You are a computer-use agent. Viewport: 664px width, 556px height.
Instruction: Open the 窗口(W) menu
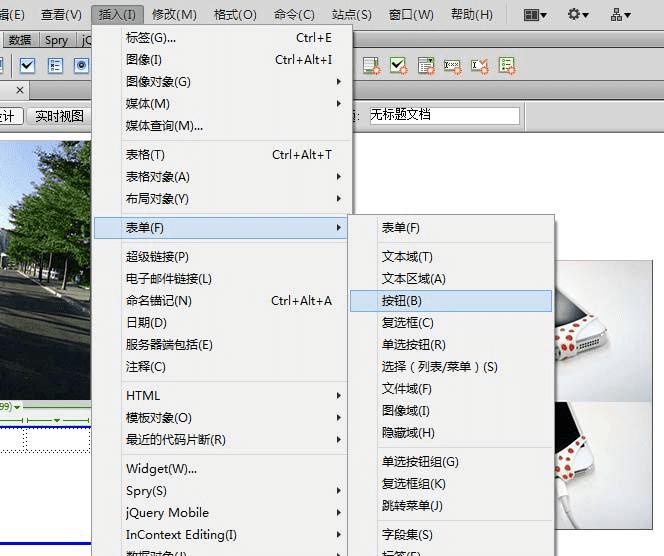411,15
